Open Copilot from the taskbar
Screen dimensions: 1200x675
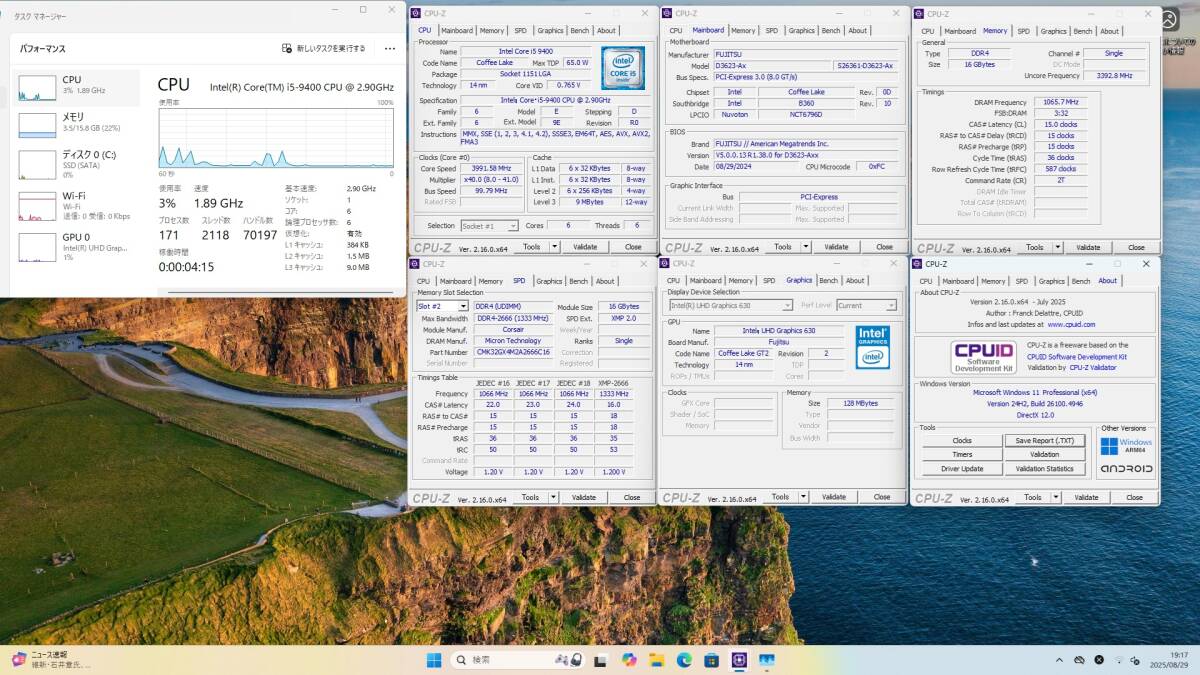(x=628, y=660)
